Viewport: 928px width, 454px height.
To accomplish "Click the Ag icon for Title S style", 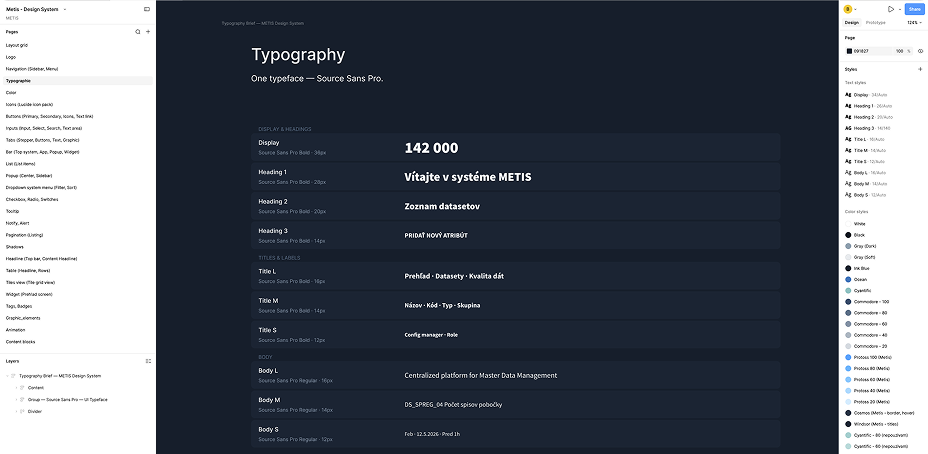I will pyautogui.click(x=848, y=162).
